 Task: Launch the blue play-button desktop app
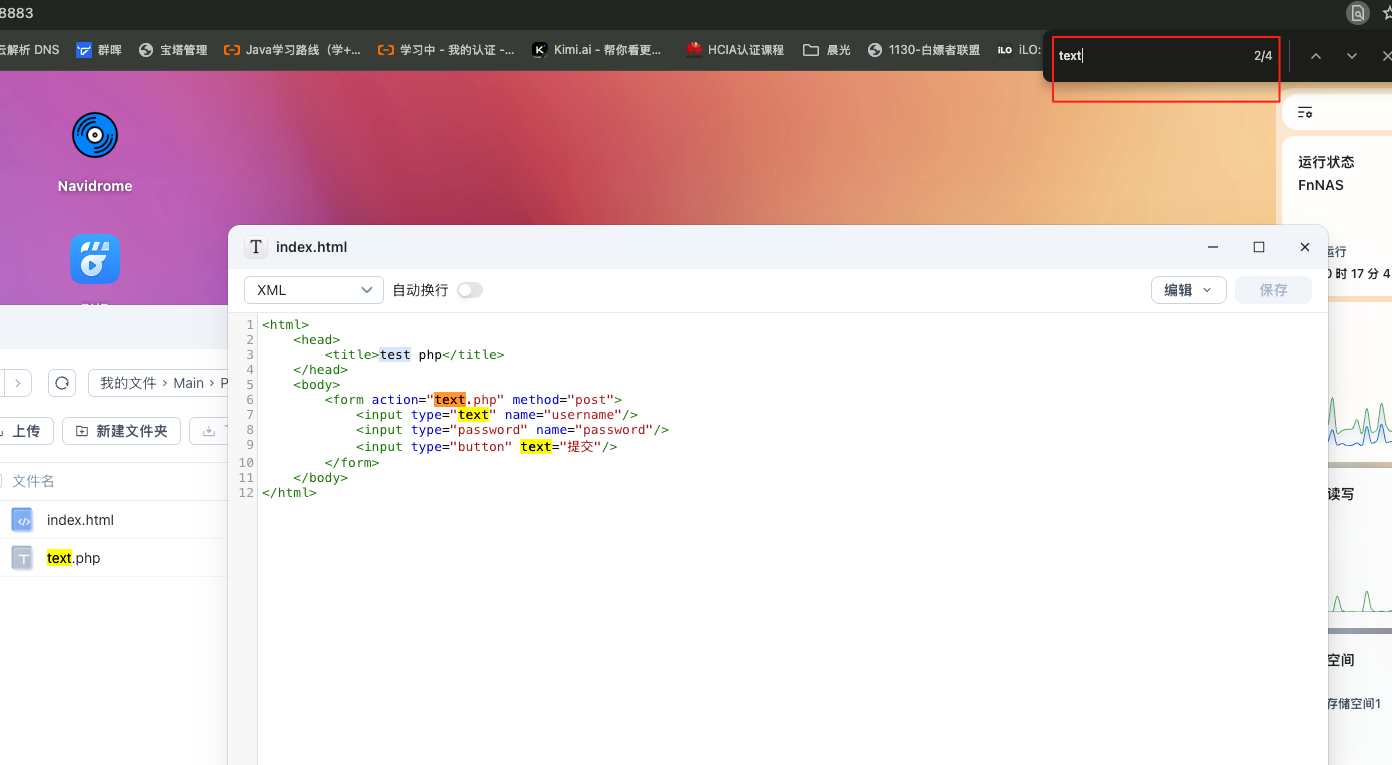95,259
